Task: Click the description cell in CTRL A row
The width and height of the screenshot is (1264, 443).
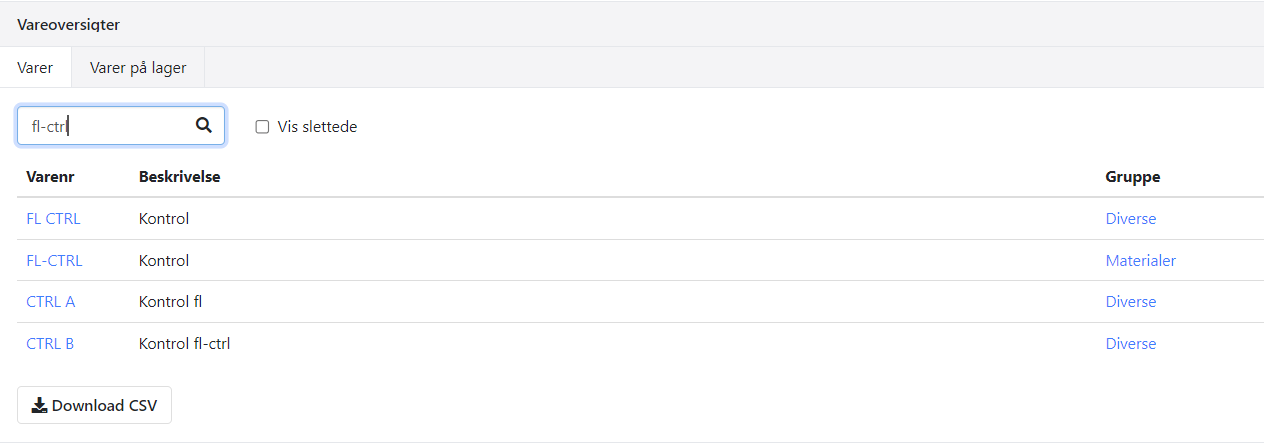Action: 171,302
